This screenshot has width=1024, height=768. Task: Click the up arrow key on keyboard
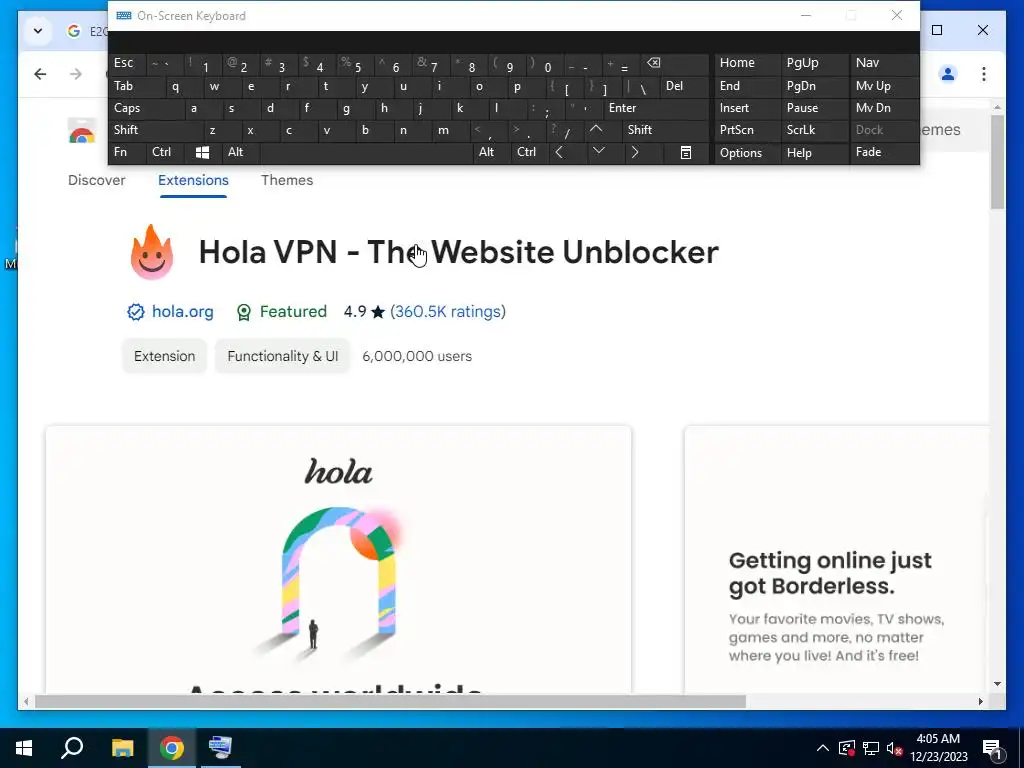(596, 130)
